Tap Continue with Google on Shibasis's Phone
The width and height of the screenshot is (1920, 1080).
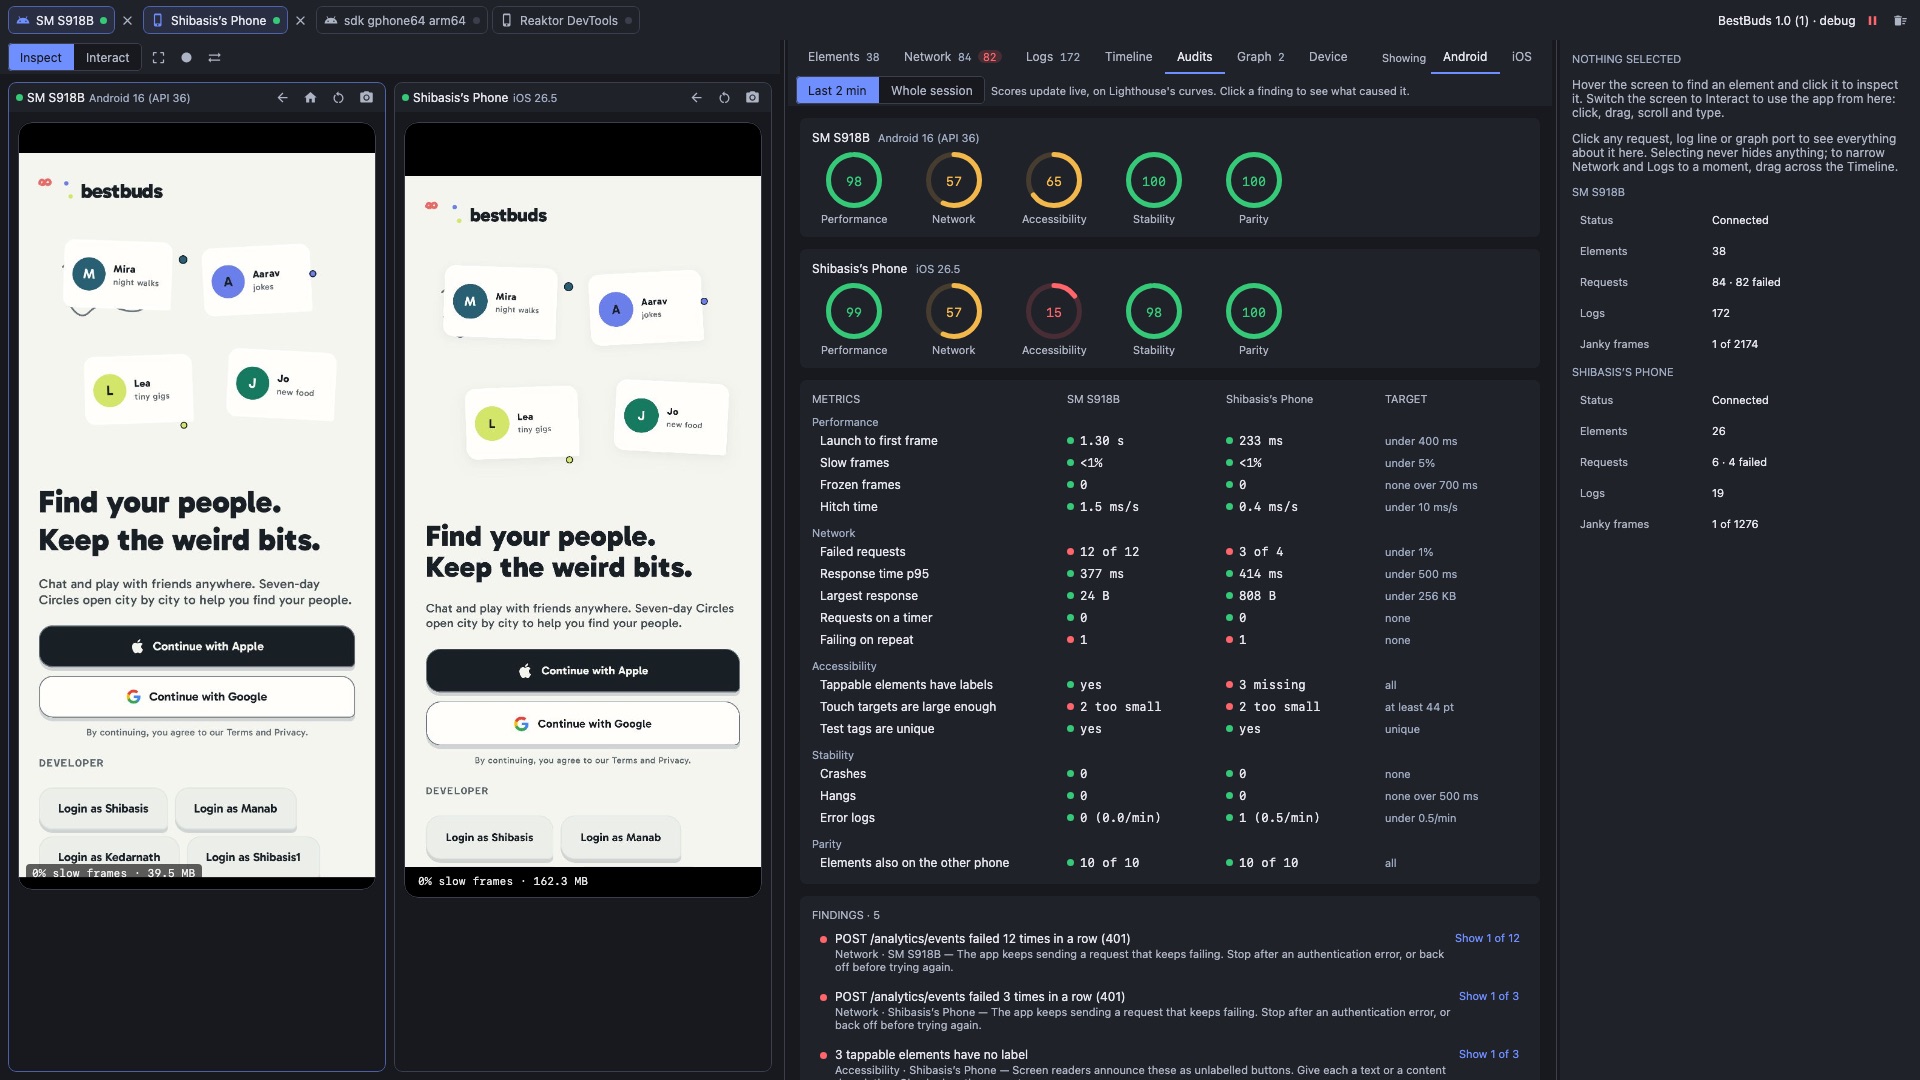coord(583,724)
